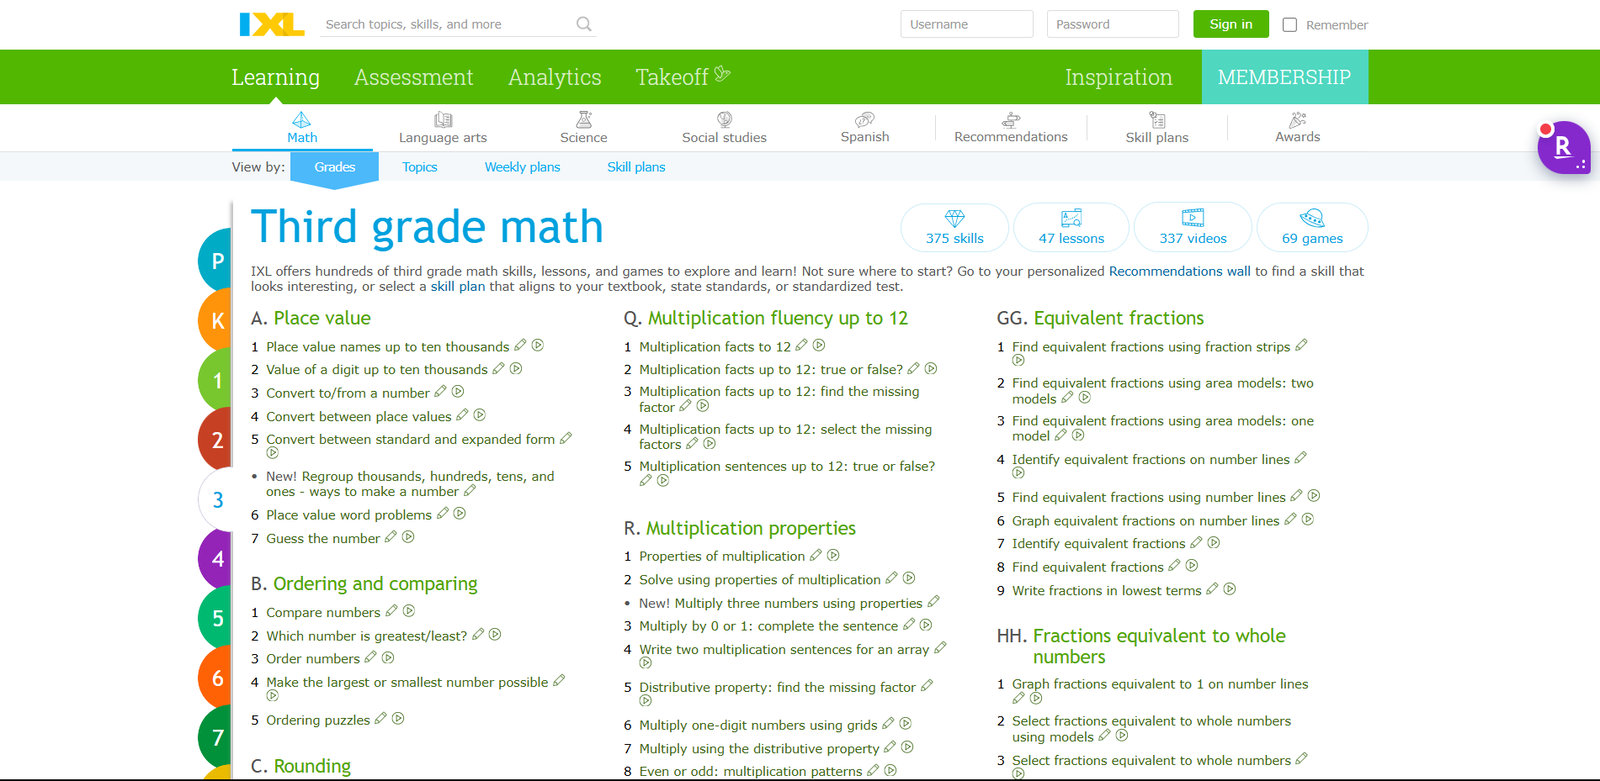
Task: Open Ordering and comparing heading
Action: [375, 584]
